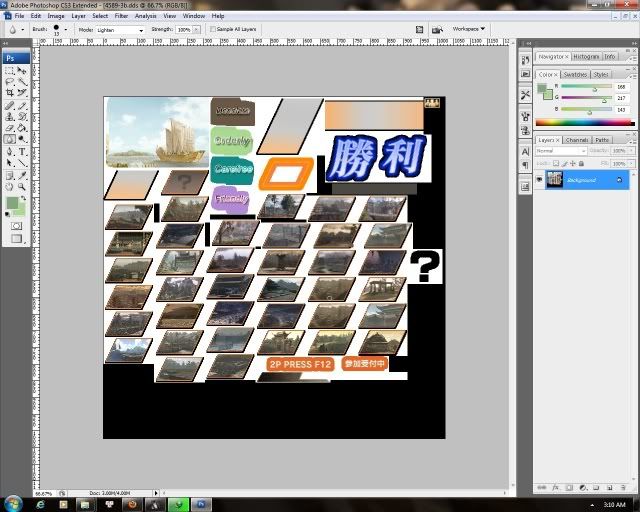Click the Windows Start button
The image size is (640, 512).
(13, 504)
